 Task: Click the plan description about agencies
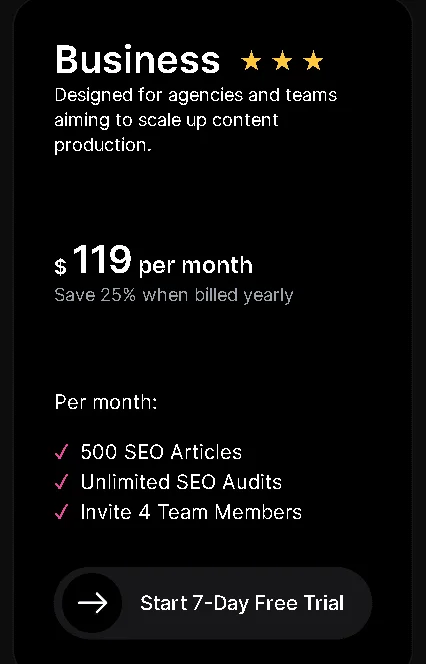click(196, 120)
